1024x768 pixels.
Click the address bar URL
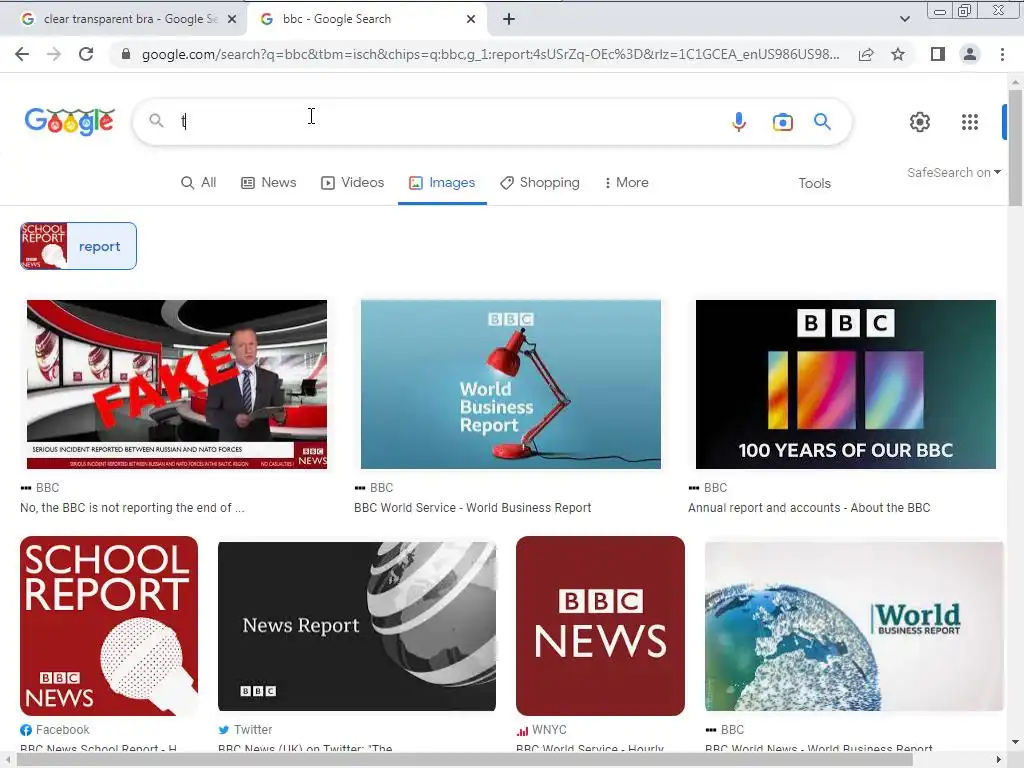coord(490,54)
